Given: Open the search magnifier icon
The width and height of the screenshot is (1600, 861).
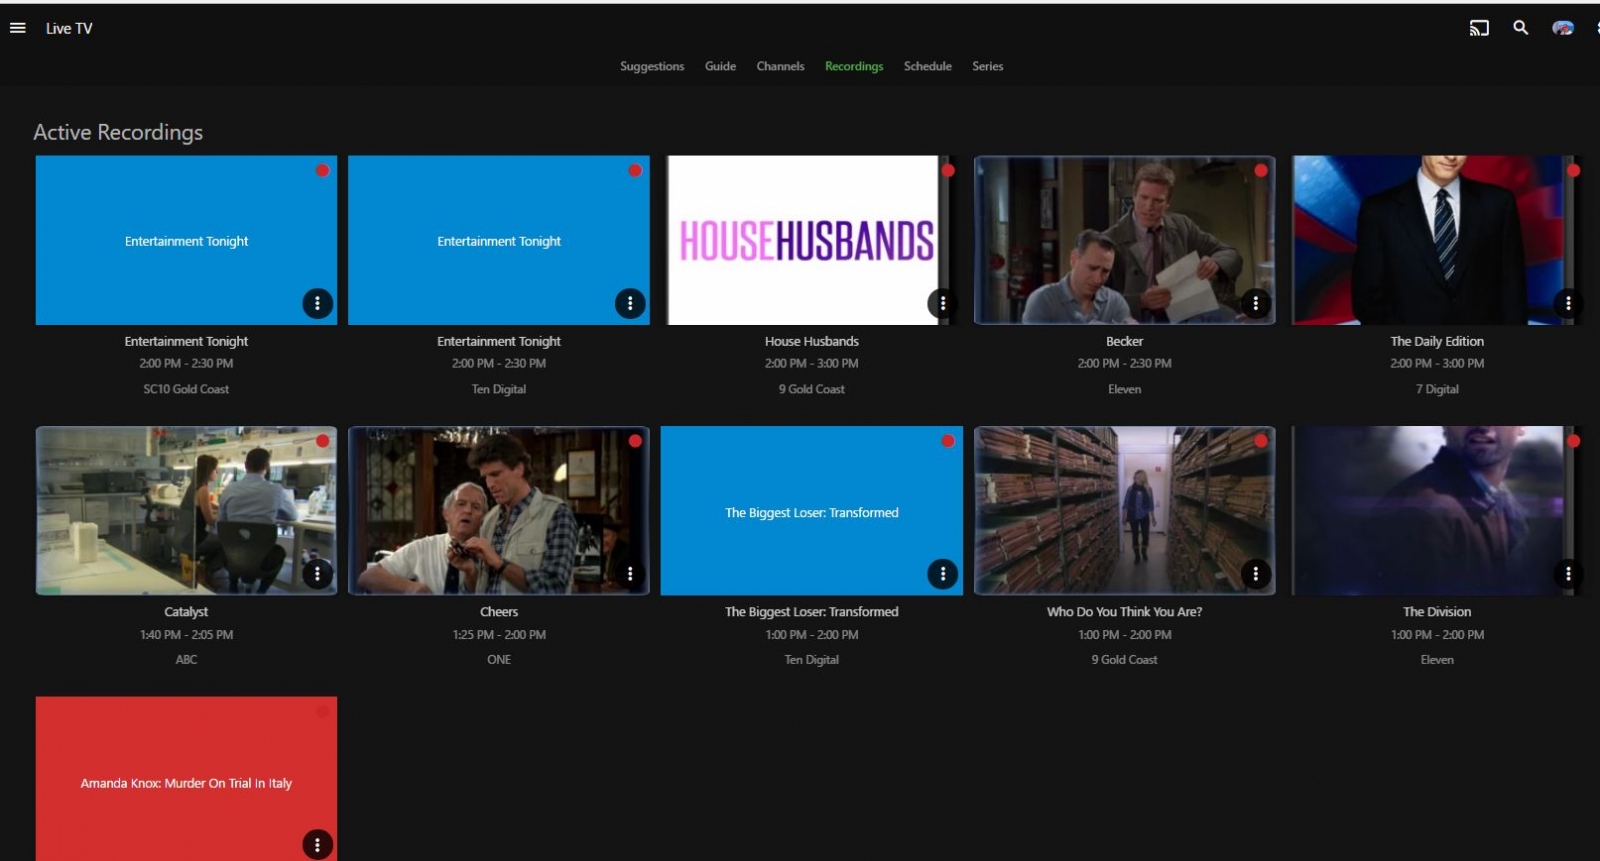Looking at the screenshot, I should (1520, 28).
